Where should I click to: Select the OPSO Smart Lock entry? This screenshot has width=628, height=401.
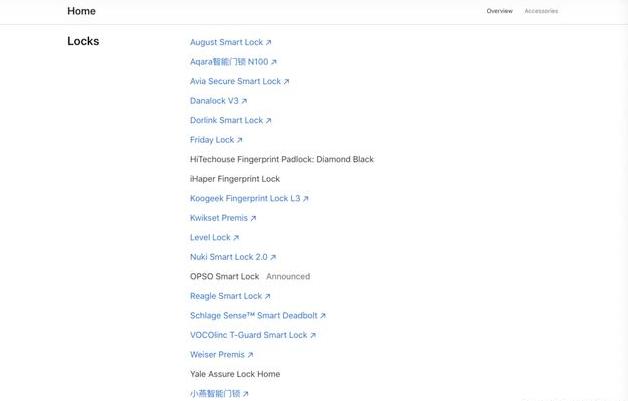coord(225,276)
